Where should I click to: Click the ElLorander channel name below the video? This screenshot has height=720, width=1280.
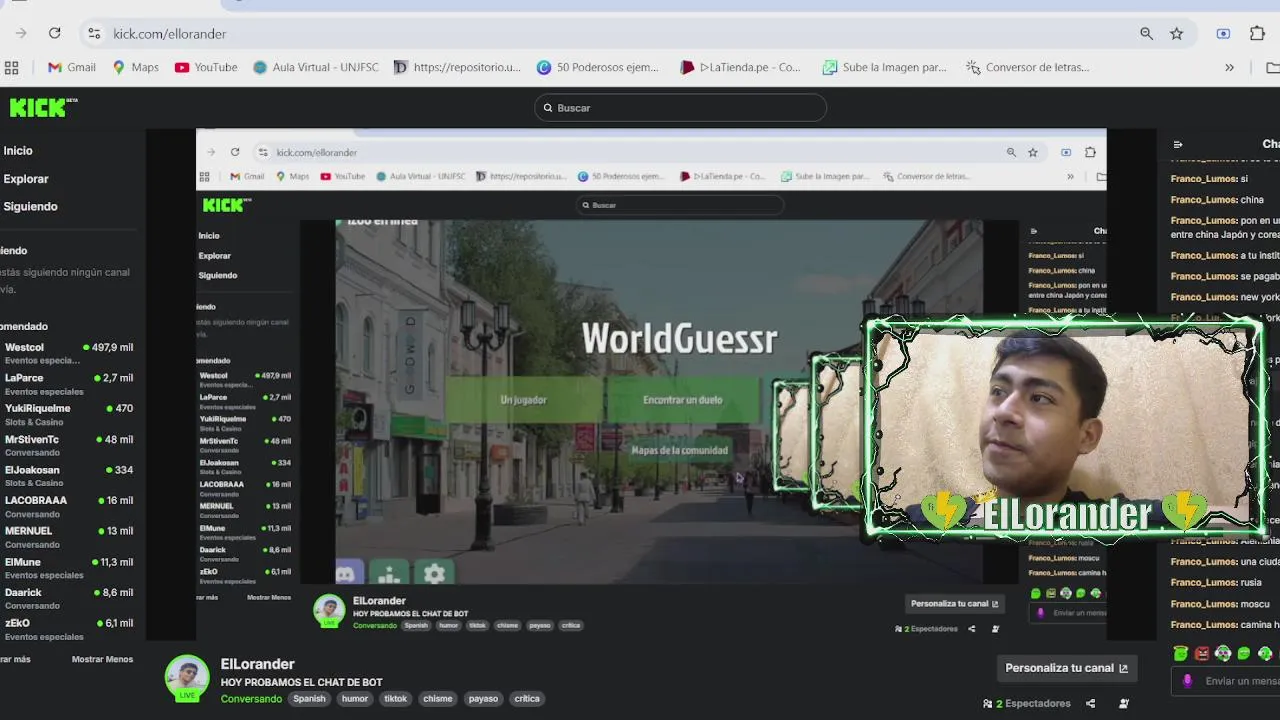click(257, 664)
